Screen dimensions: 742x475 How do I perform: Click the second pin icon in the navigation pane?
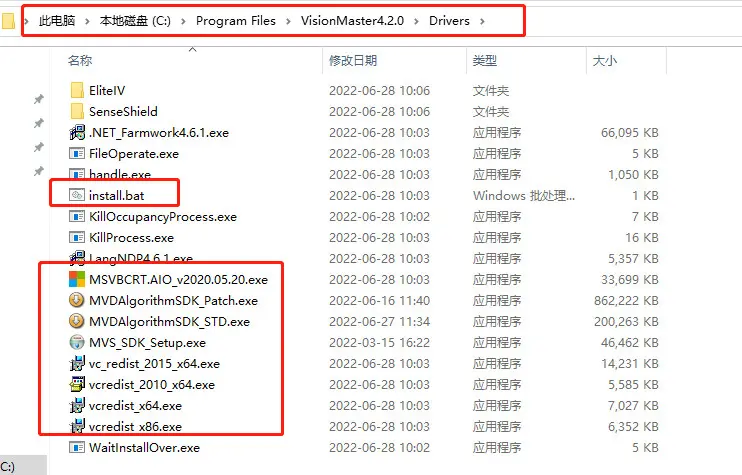click(x=39, y=123)
